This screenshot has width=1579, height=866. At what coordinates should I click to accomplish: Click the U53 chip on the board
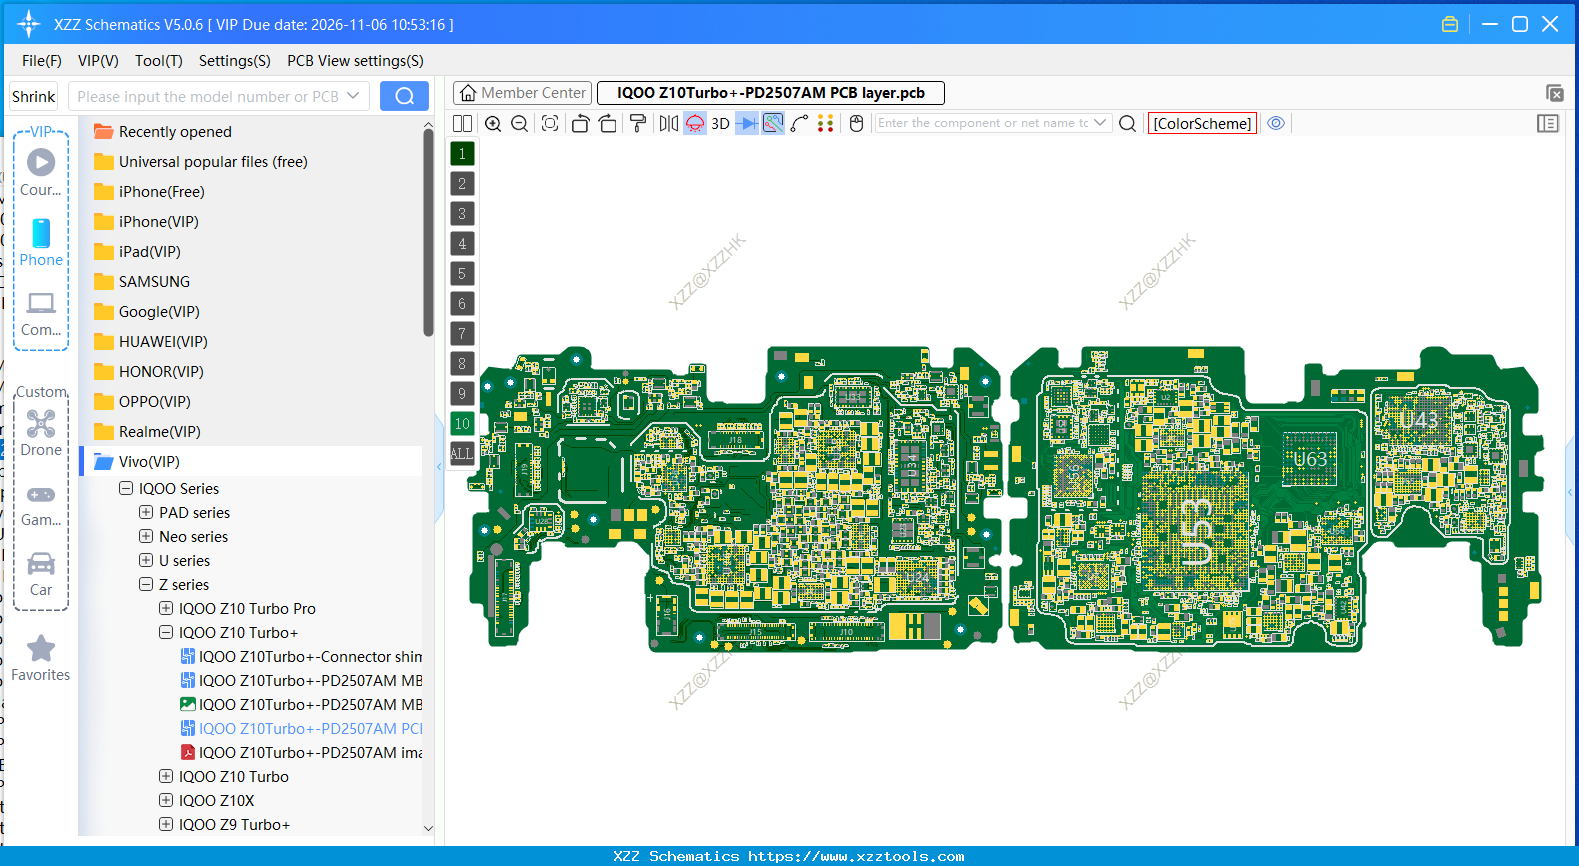[1197, 530]
